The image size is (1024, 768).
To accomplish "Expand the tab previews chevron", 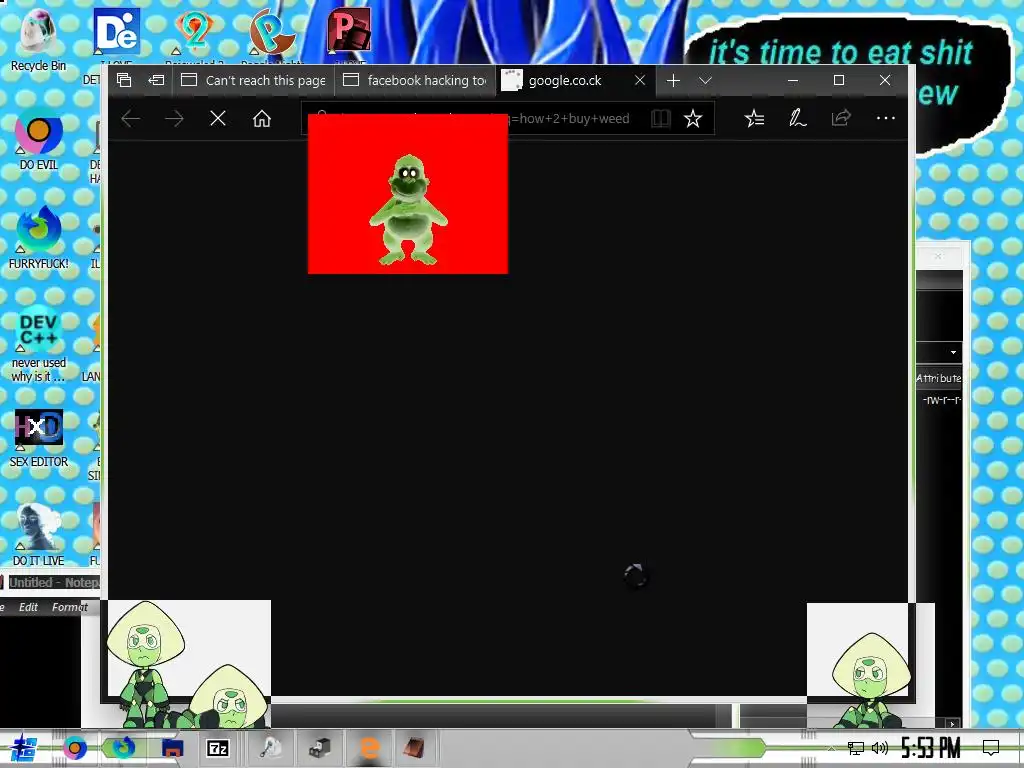I will [x=705, y=80].
